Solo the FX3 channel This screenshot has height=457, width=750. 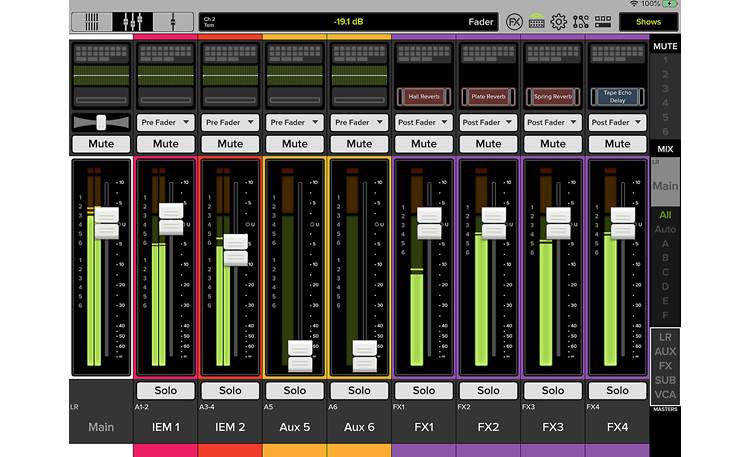click(553, 390)
